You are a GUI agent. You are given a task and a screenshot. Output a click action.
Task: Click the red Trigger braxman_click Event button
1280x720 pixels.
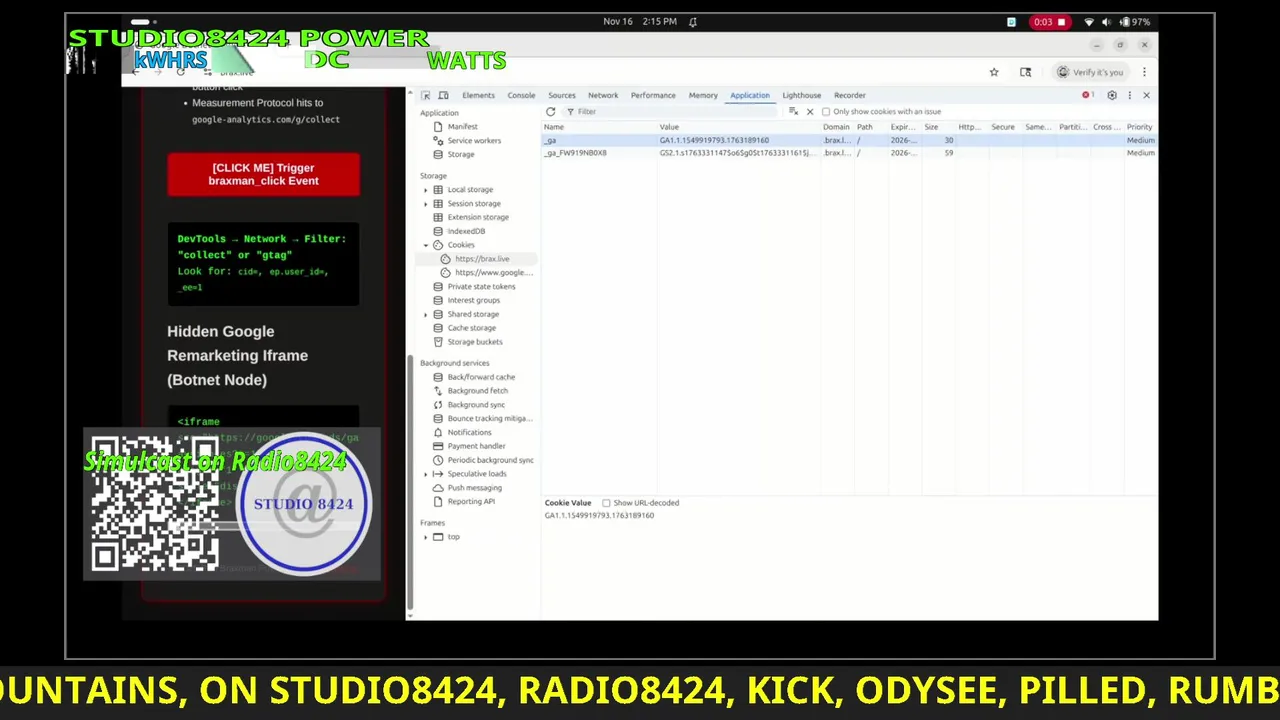pyautogui.click(x=263, y=174)
